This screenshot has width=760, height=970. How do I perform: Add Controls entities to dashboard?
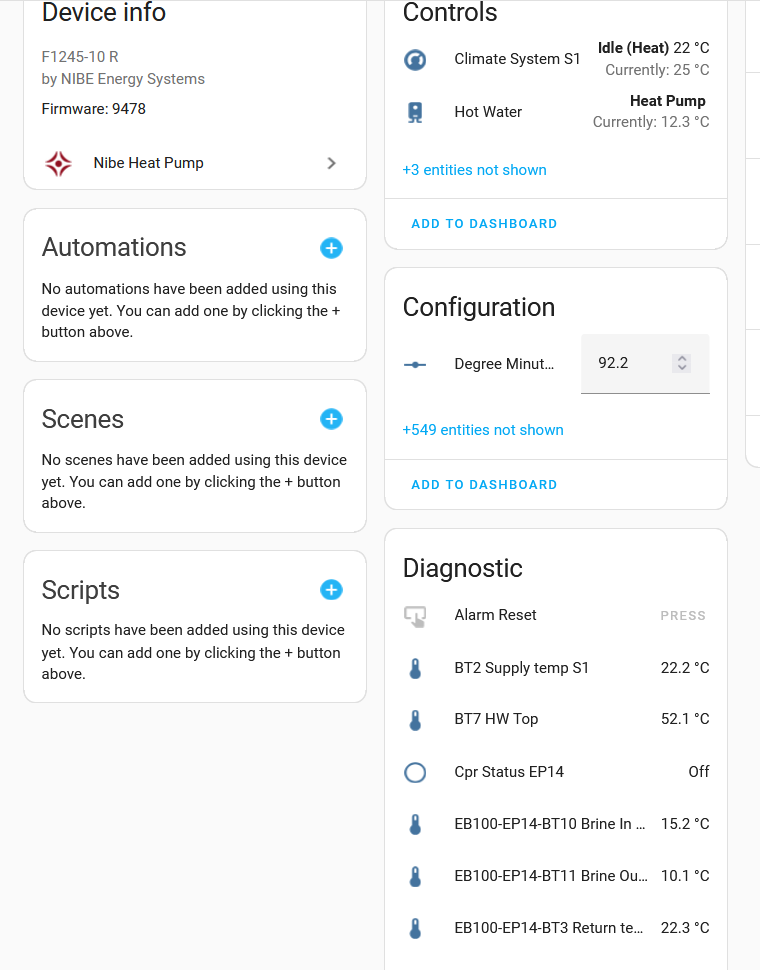tap(484, 224)
